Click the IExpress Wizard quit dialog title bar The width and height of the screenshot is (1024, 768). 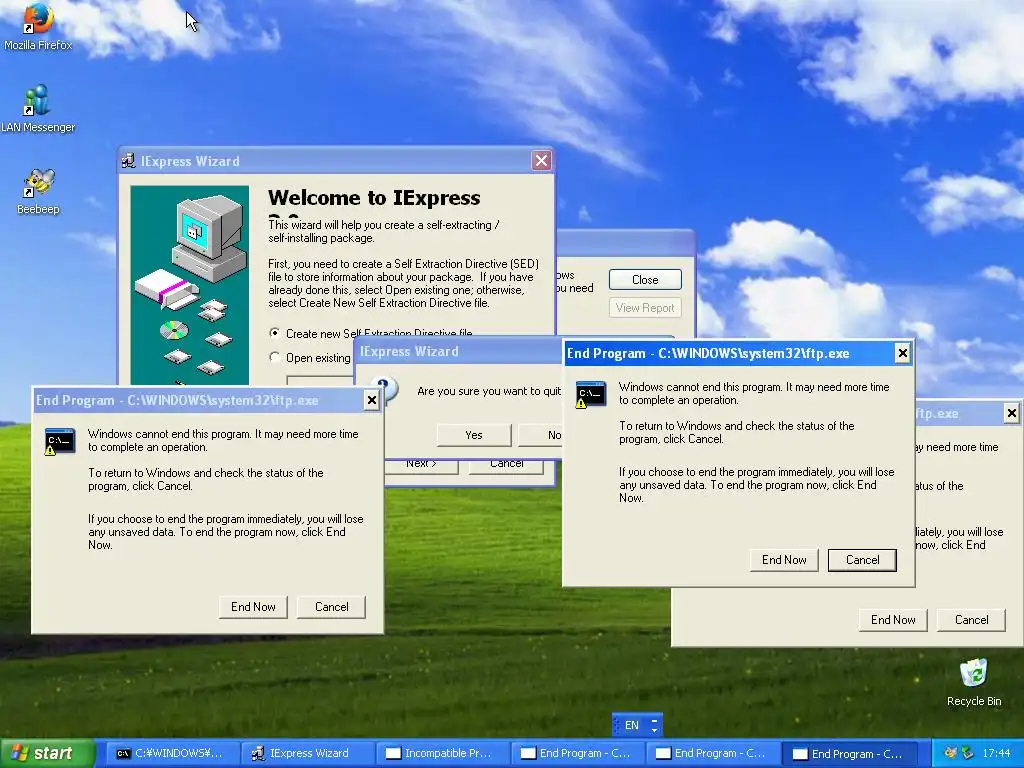tap(458, 351)
